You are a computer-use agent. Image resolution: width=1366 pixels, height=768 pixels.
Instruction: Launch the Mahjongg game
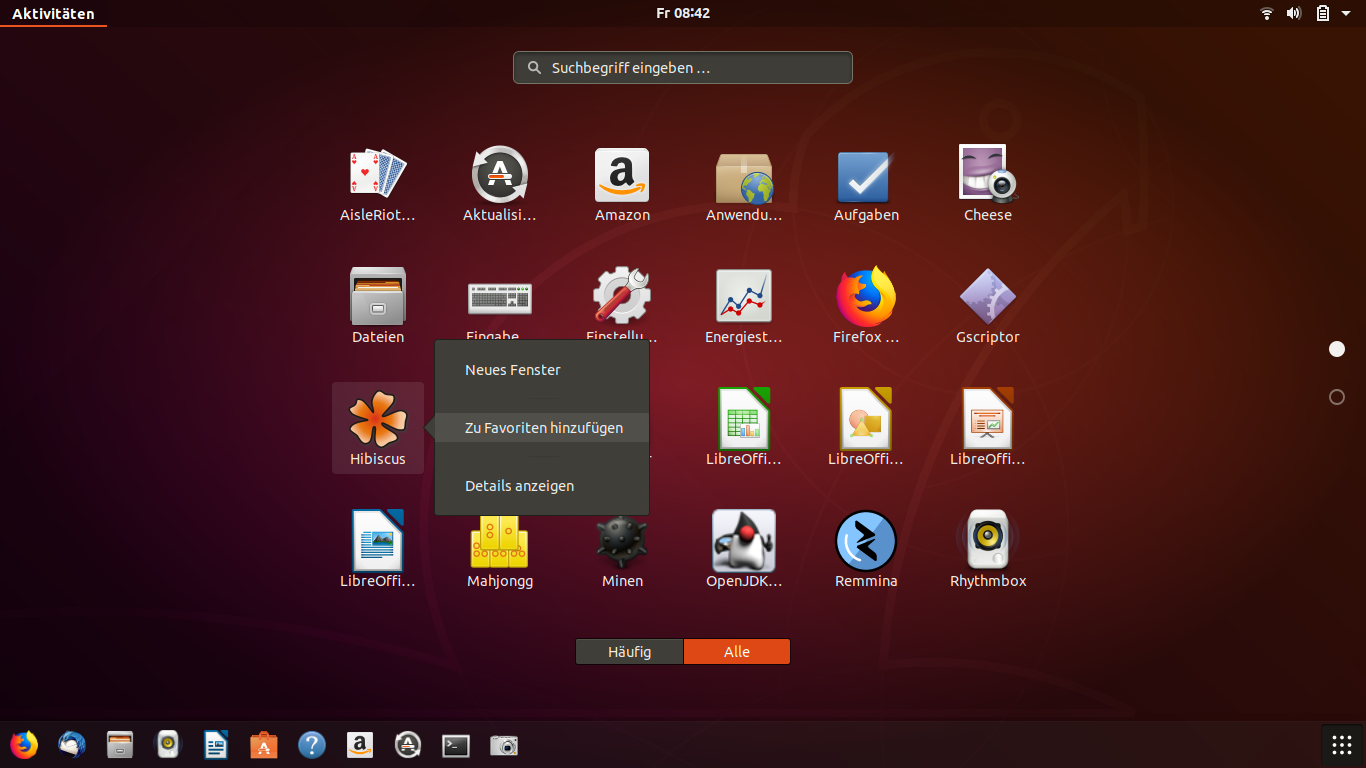click(500, 542)
